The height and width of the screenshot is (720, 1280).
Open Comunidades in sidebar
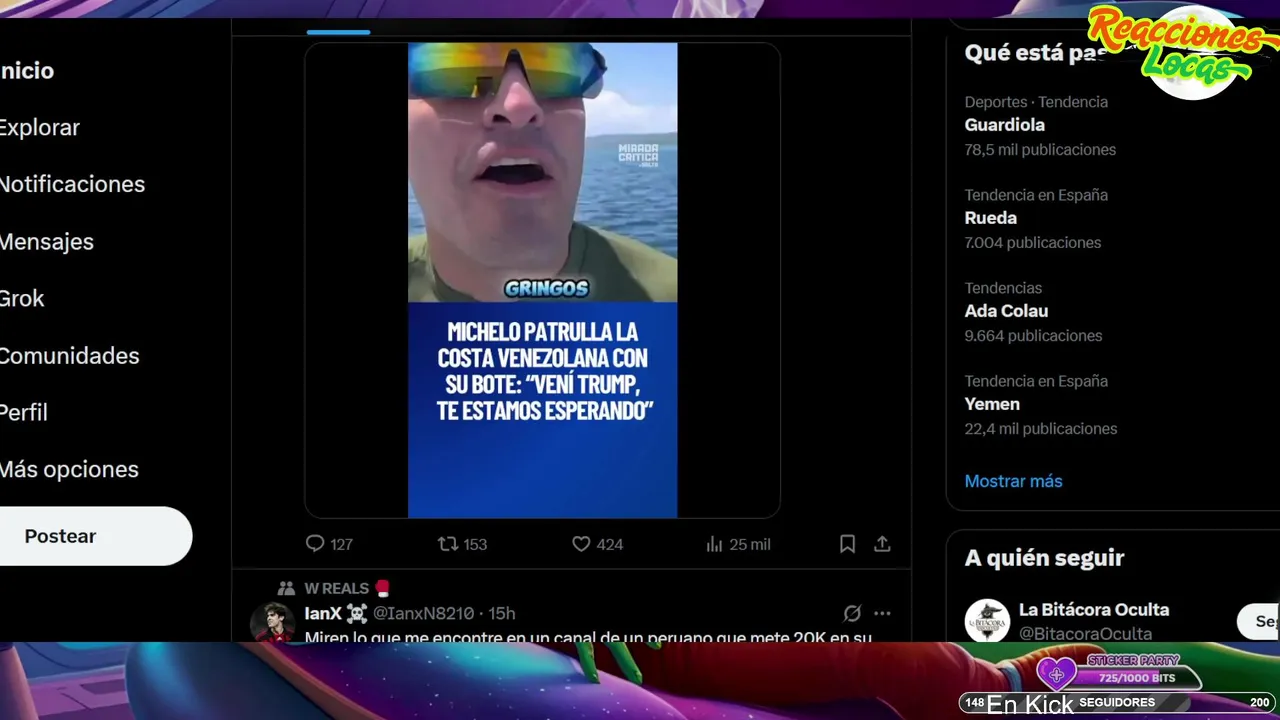point(69,356)
